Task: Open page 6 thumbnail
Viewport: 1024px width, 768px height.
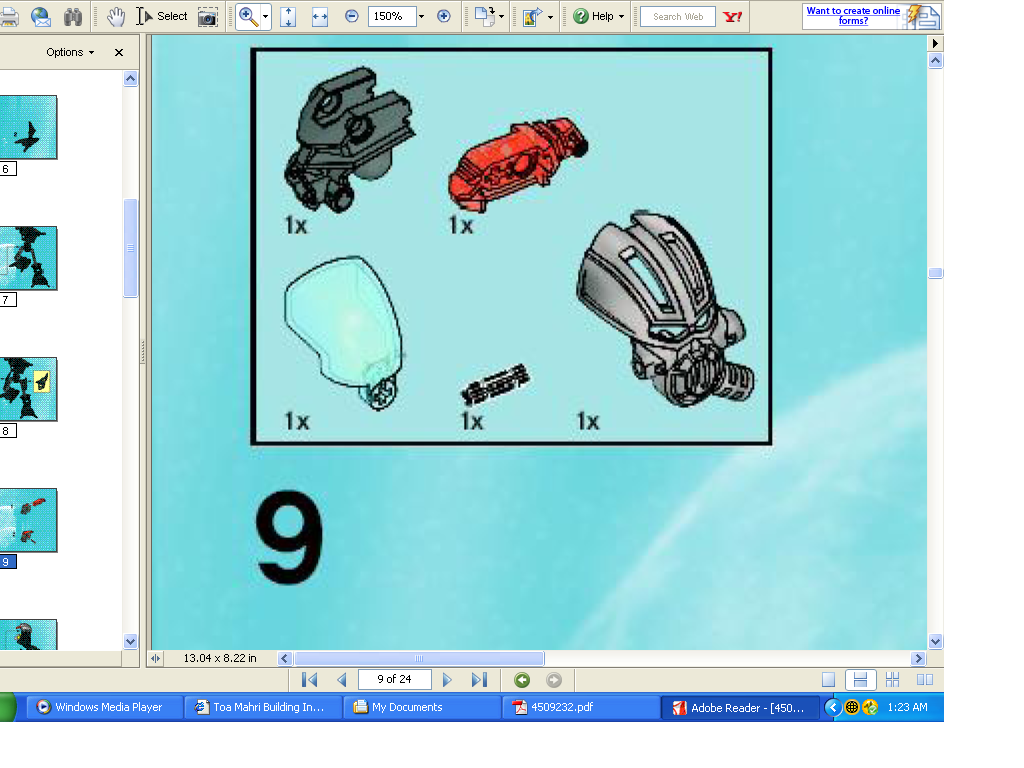Action: 27,127
